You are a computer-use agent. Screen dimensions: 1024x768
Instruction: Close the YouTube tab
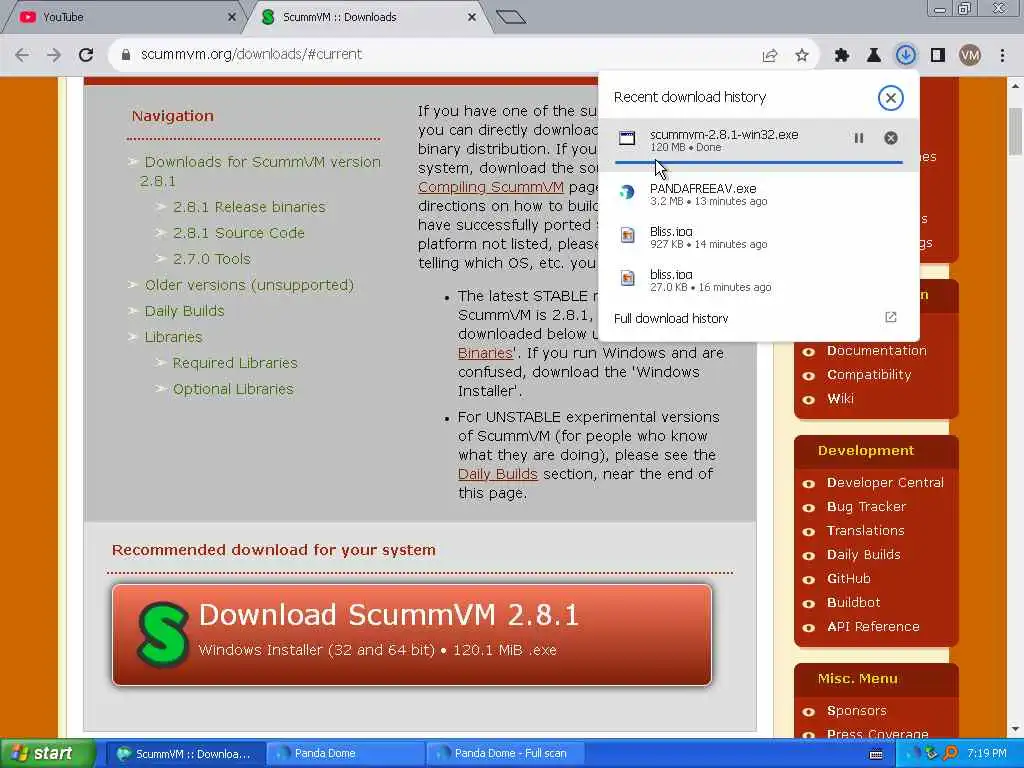coord(231,18)
